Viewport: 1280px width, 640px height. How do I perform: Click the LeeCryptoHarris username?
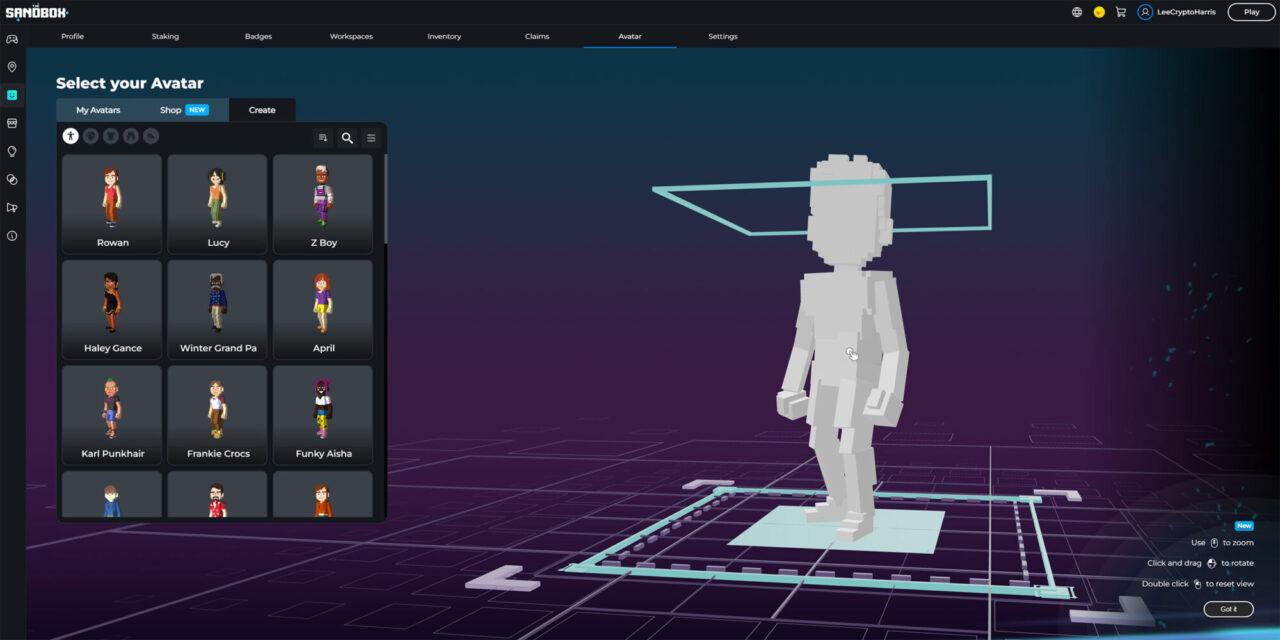tap(1186, 12)
